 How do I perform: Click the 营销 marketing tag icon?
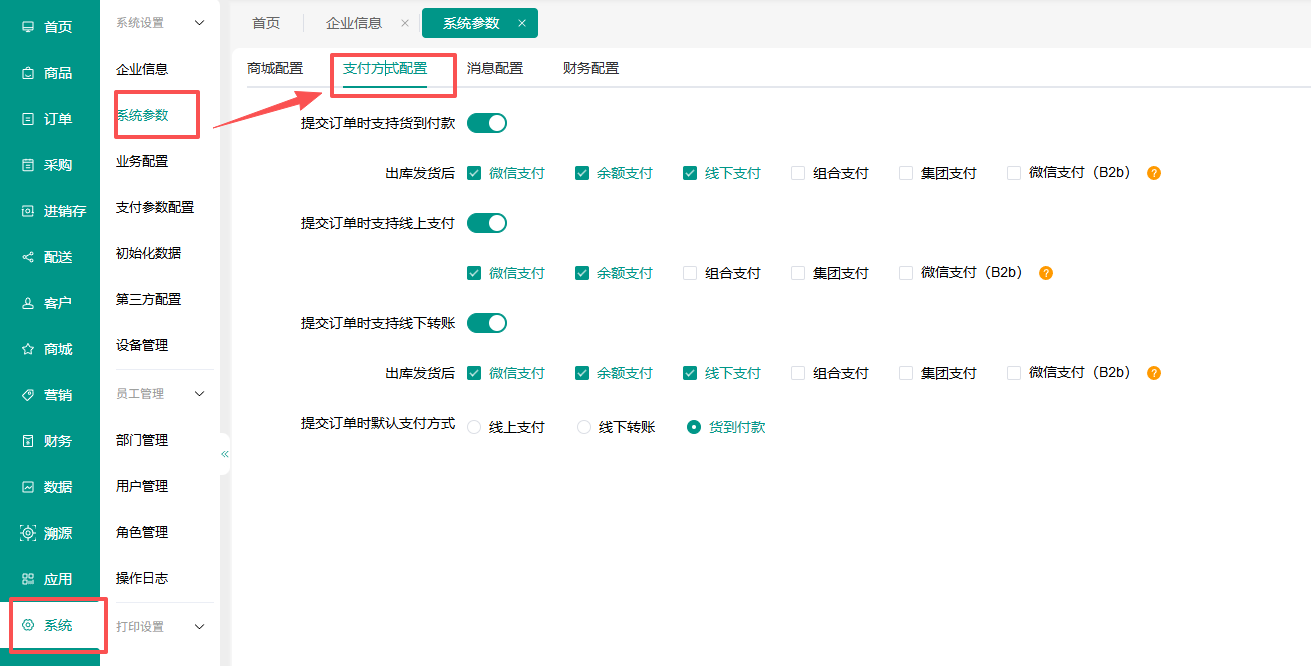(x=28, y=395)
